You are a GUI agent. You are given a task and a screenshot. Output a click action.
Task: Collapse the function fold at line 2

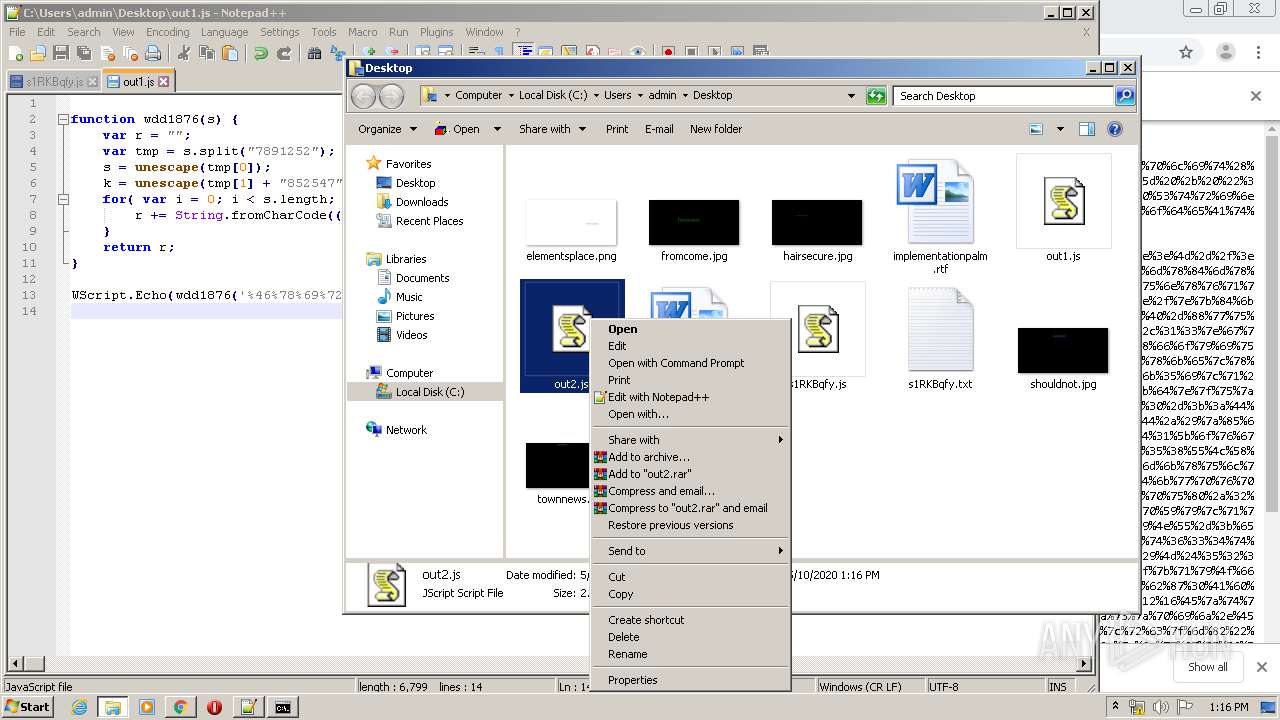[62, 119]
